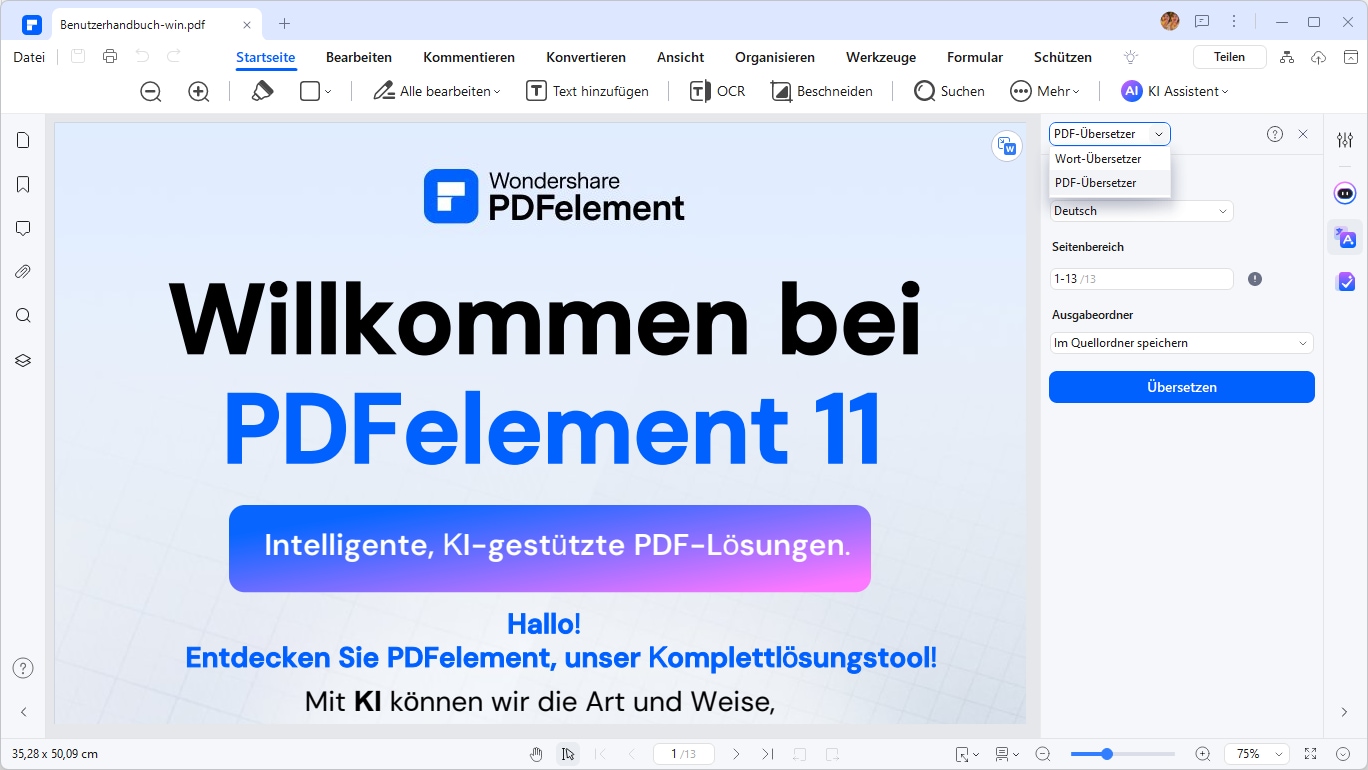Open bookmarks panel in left sidebar
This screenshot has width=1368, height=770.
pyautogui.click(x=23, y=184)
